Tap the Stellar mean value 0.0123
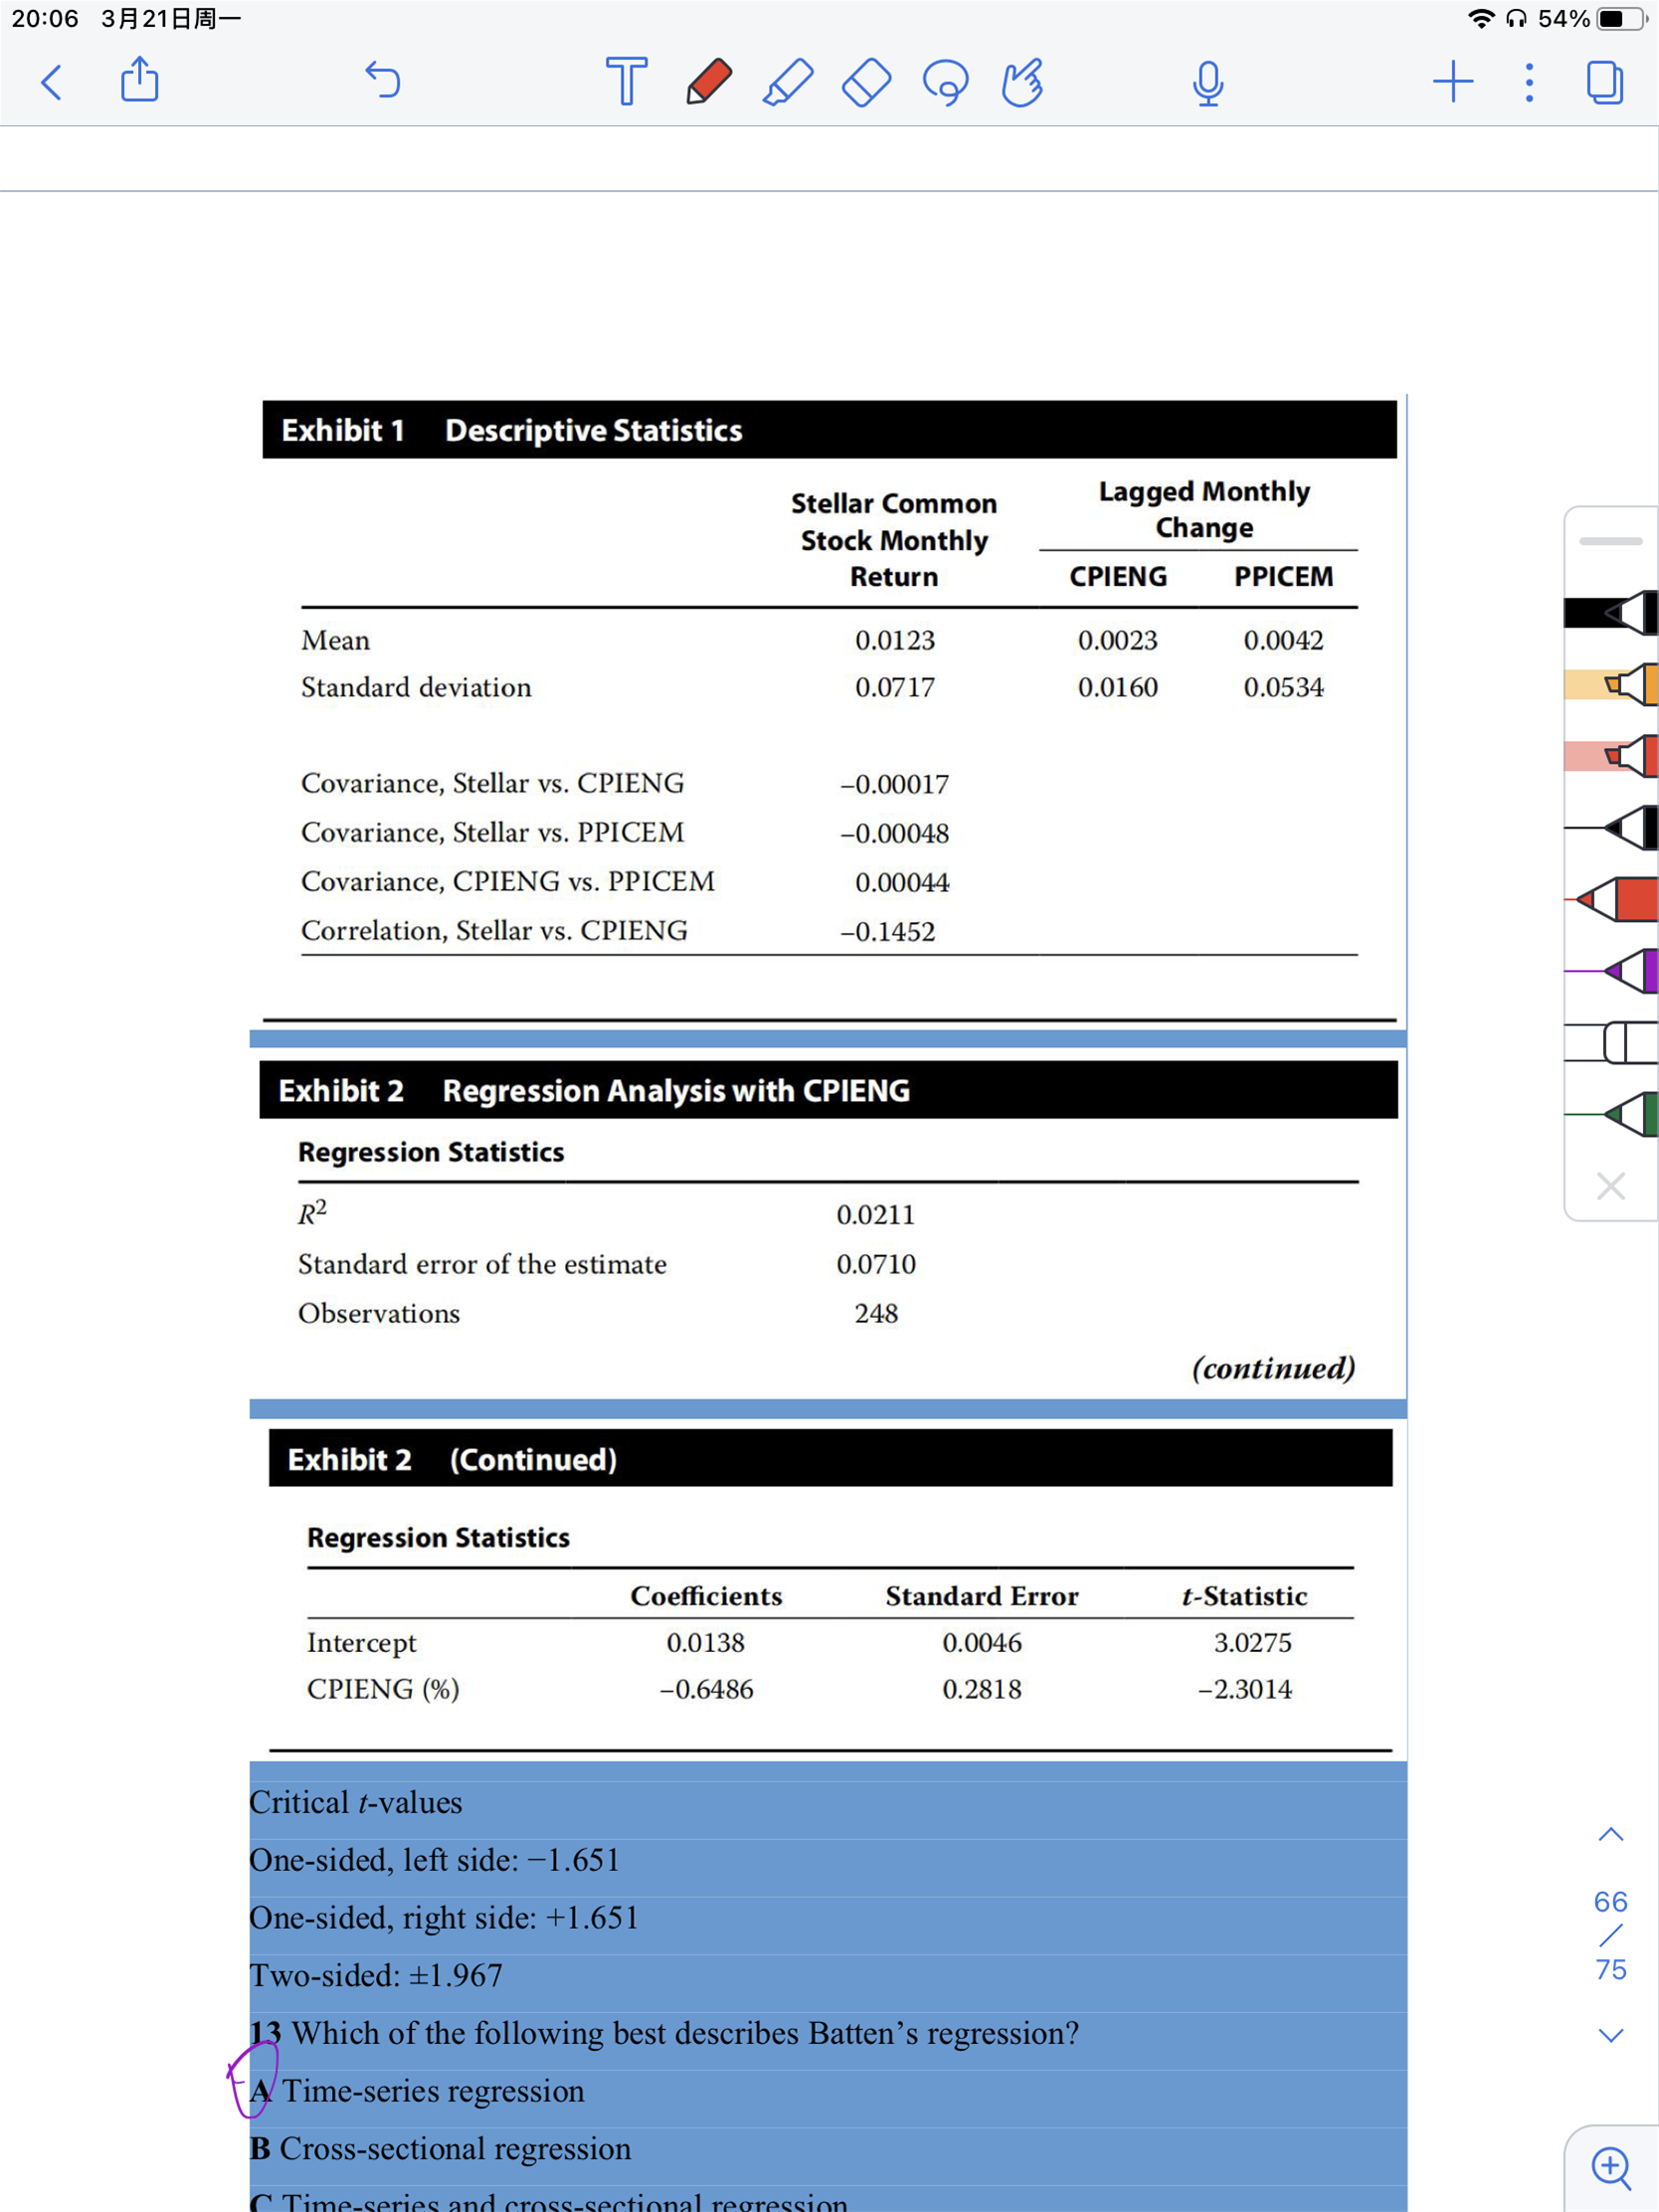 point(895,640)
